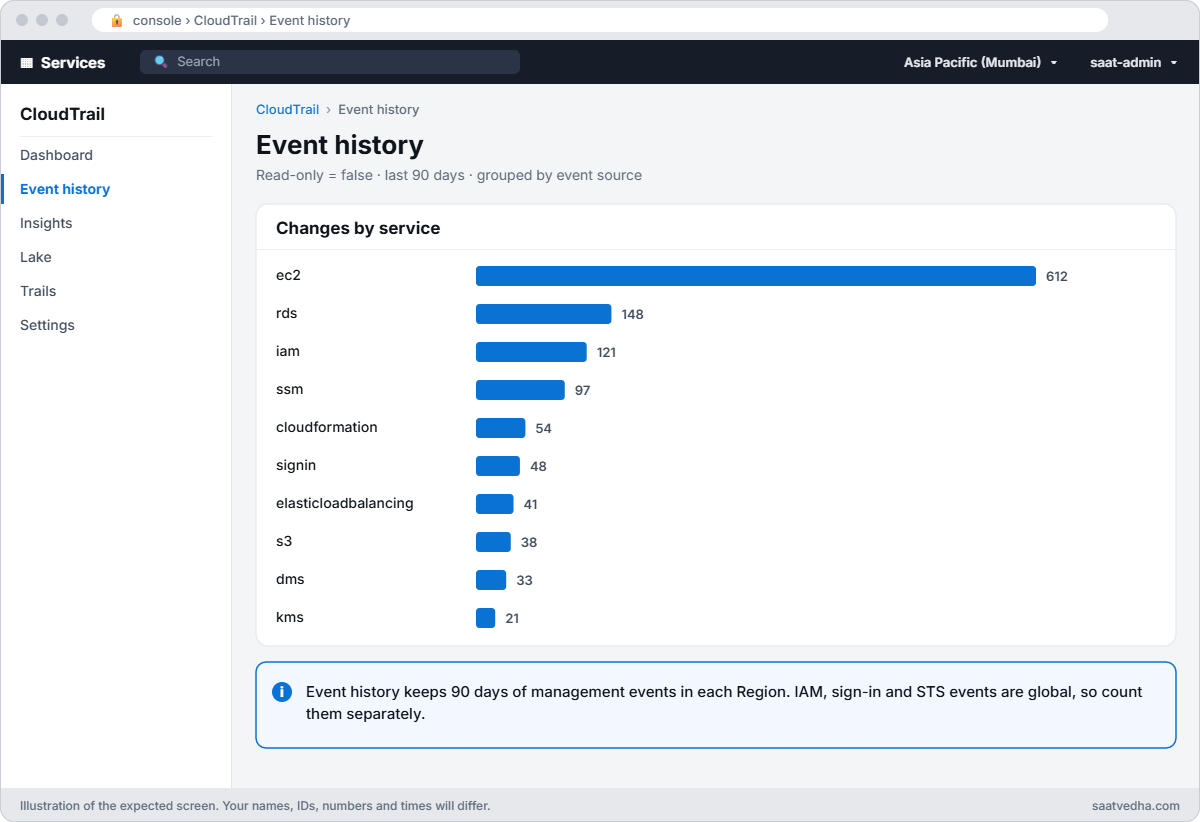
Task: Click the rds bar in the chart
Action: point(543,314)
